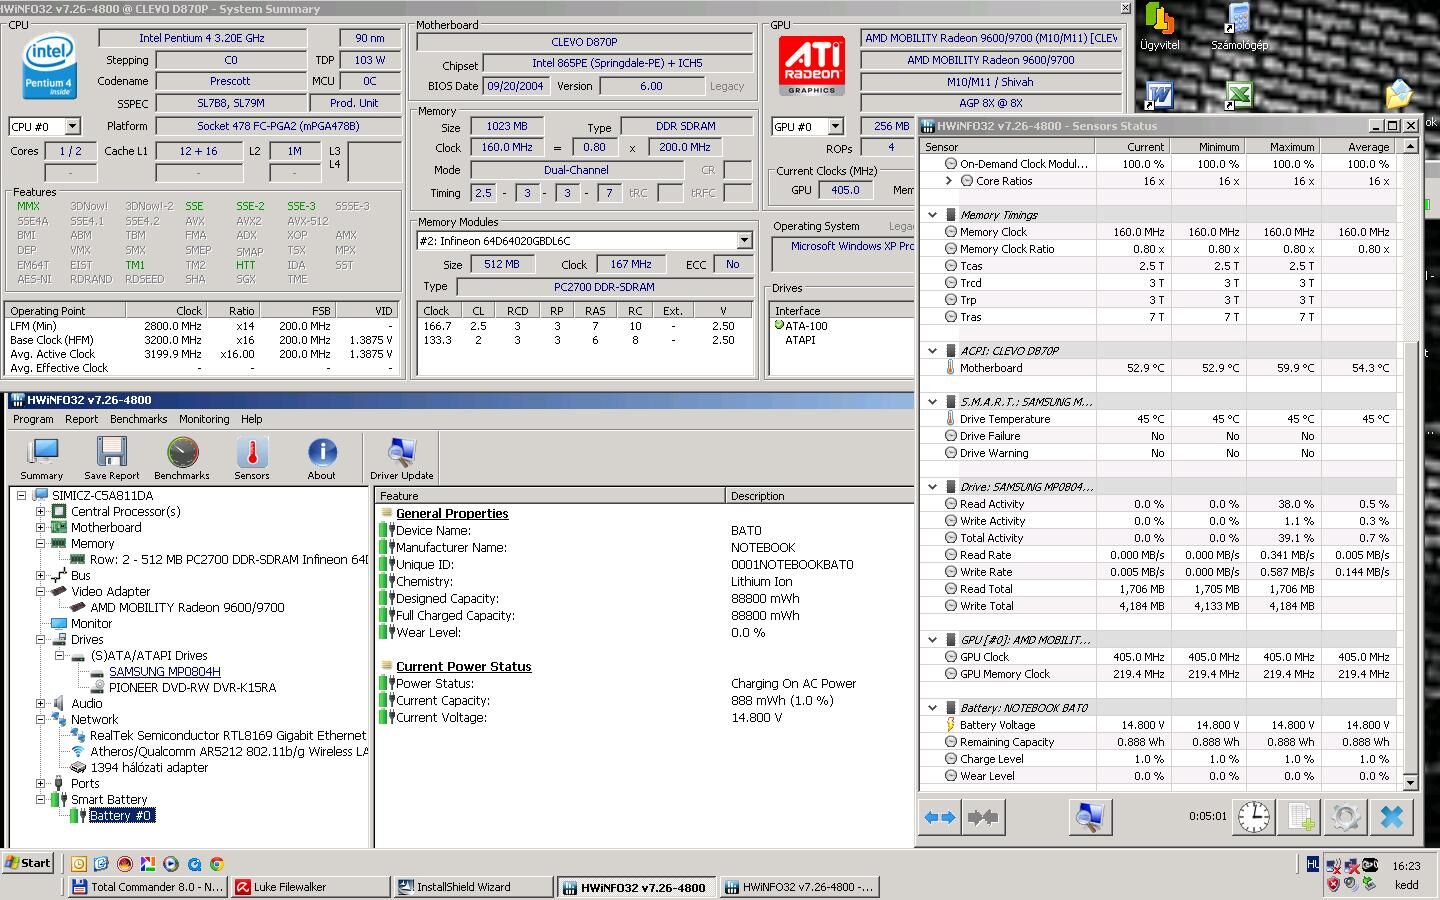Click the Driver Update toolbar icon
Viewport: 1440px width, 900px height.
click(x=402, y=459)
